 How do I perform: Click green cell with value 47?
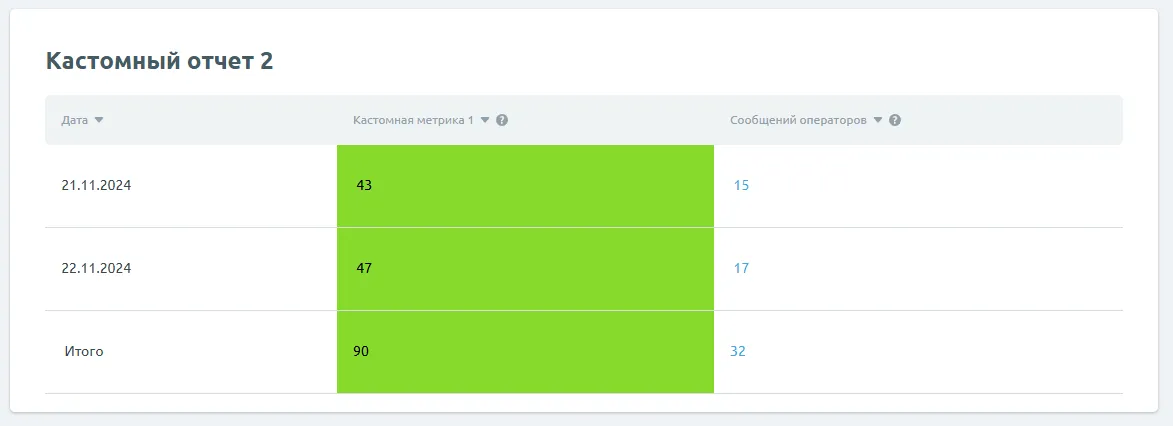click(x=525, y=268)
